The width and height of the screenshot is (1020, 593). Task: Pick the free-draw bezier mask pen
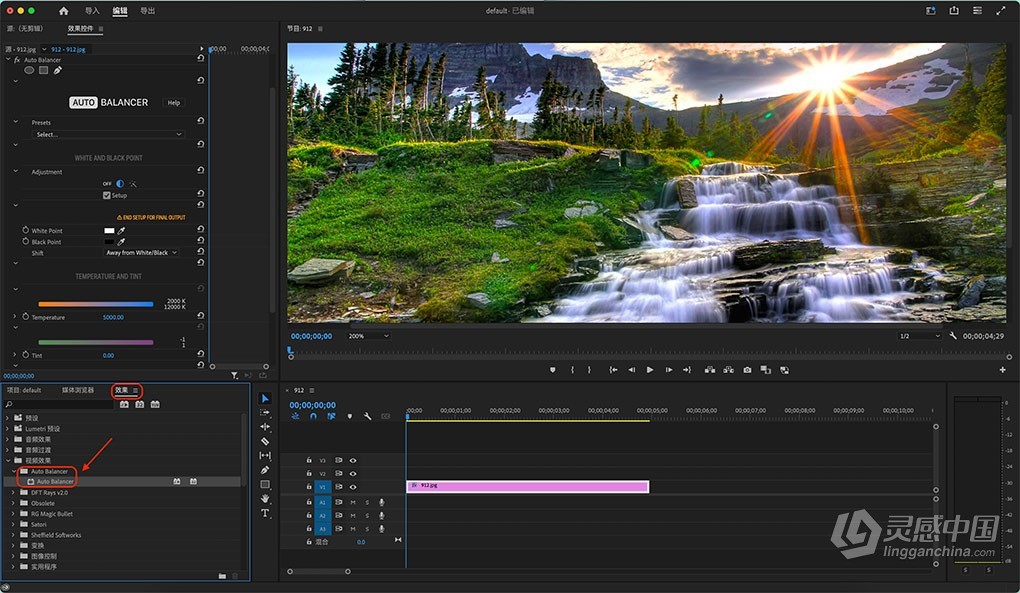tap(58, 70)
